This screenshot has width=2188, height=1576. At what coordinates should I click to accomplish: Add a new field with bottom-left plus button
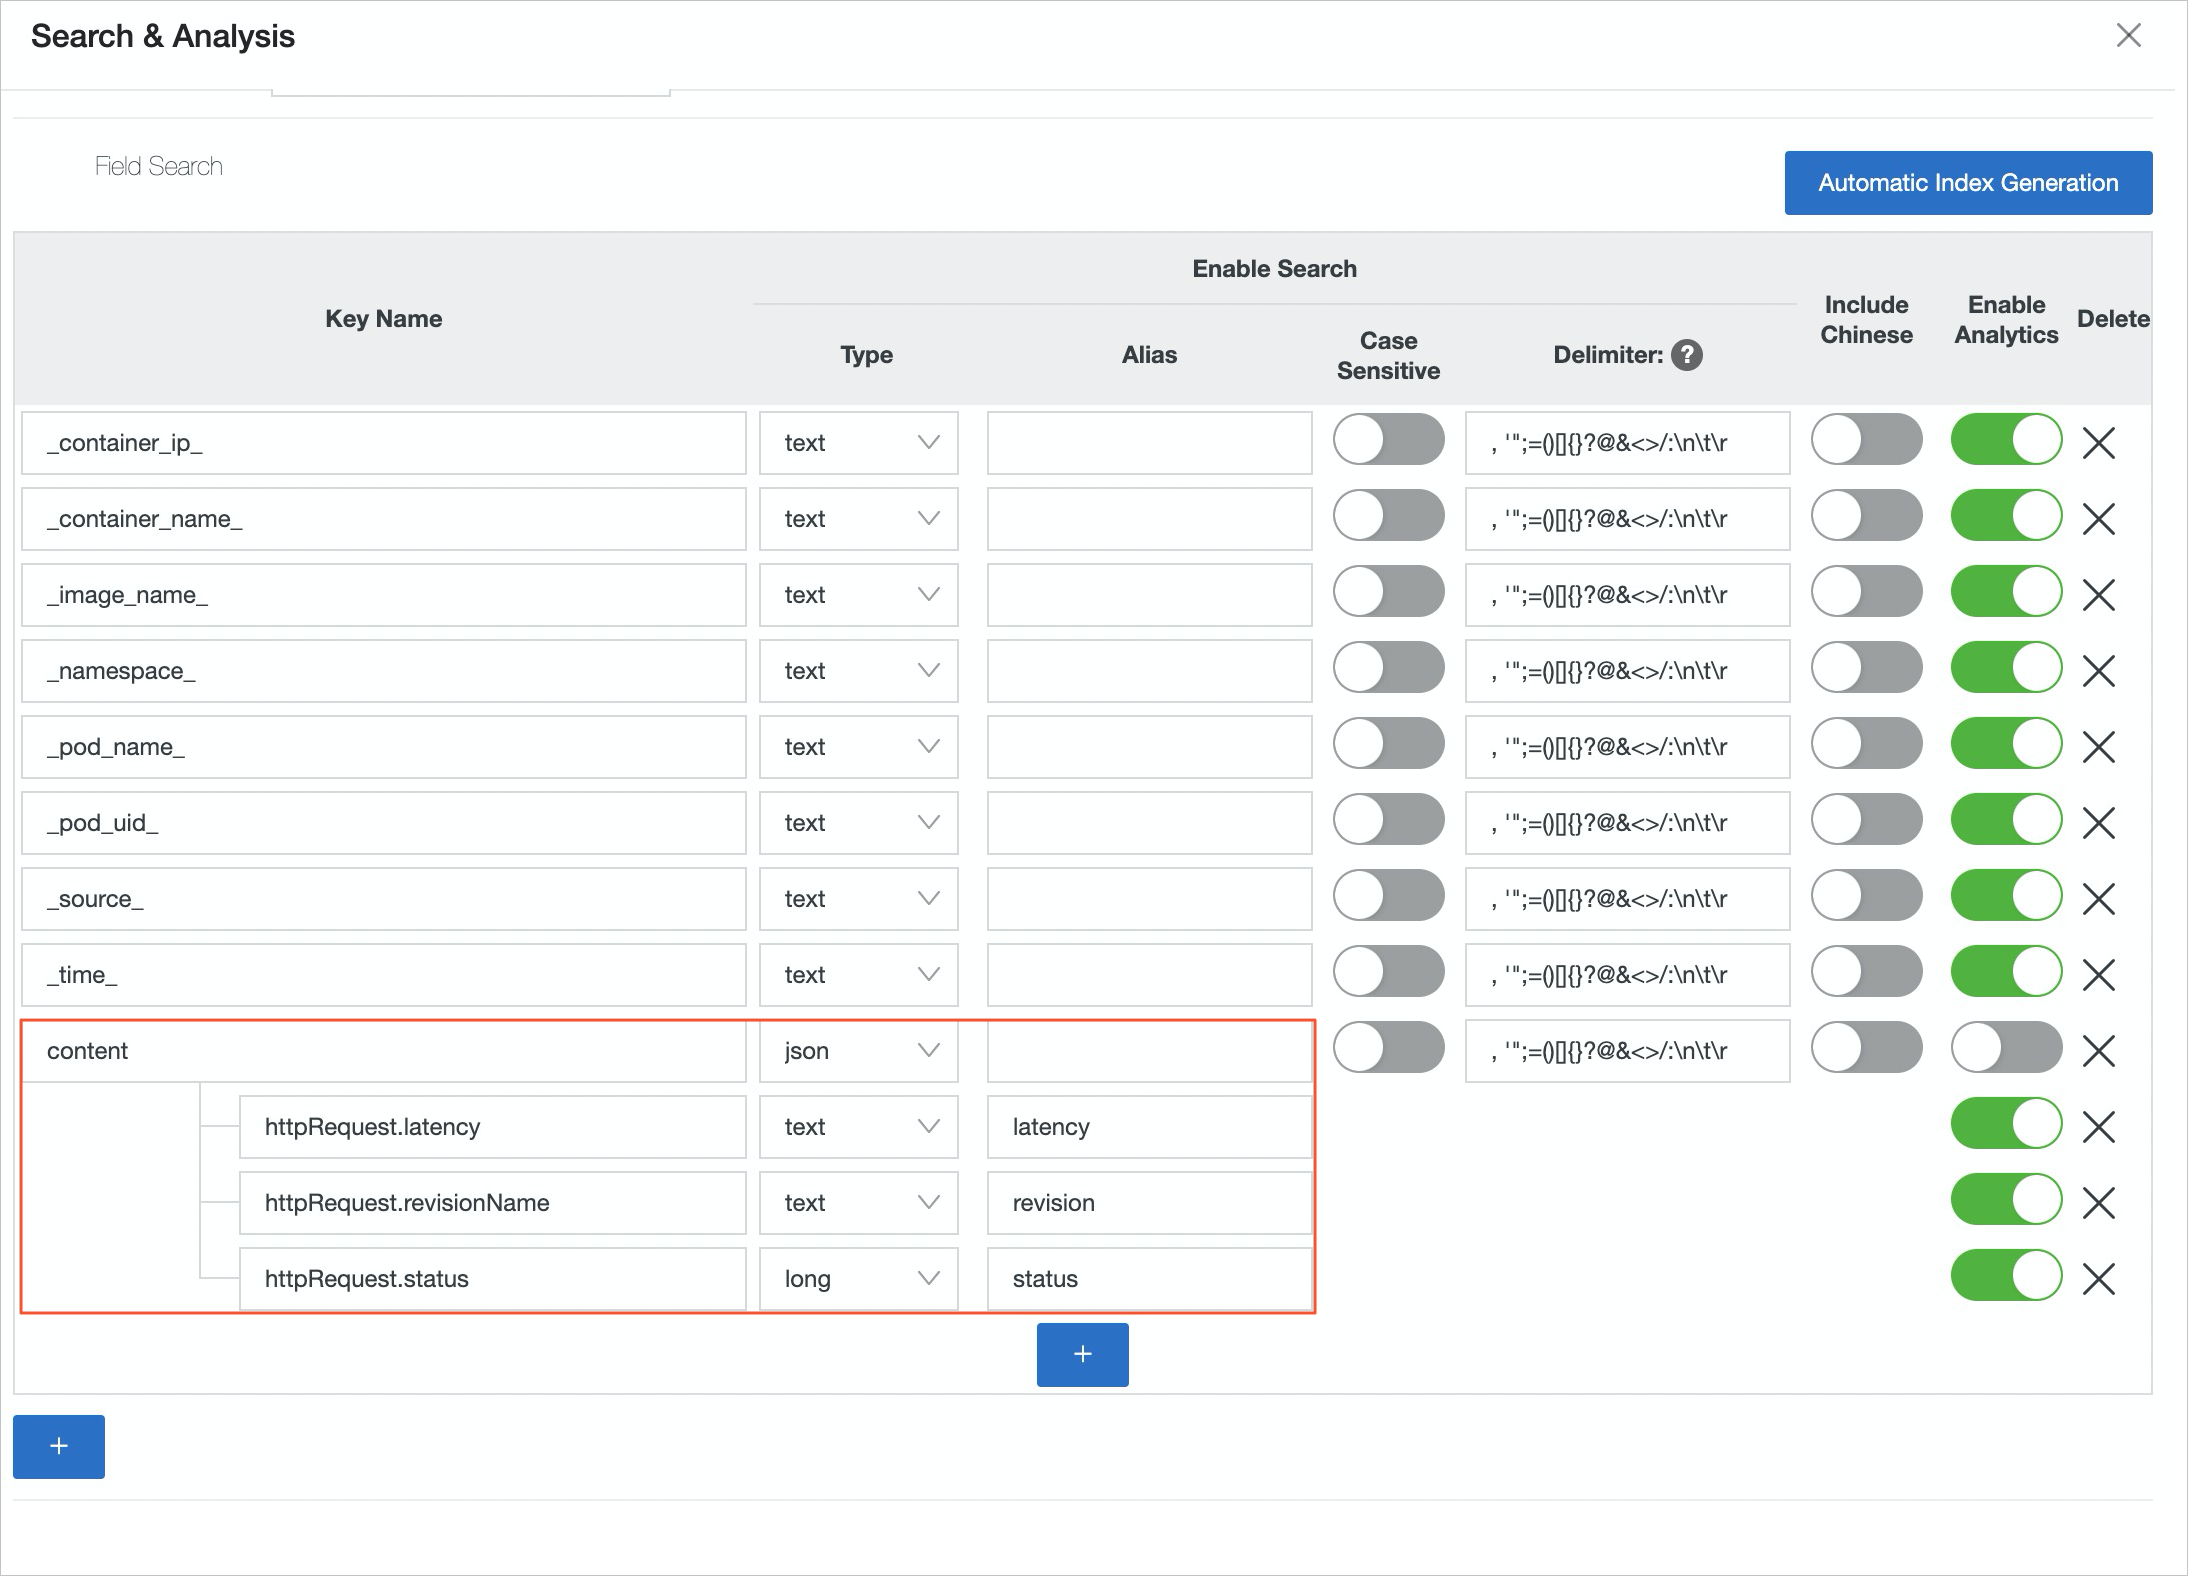coord(59,1446)
